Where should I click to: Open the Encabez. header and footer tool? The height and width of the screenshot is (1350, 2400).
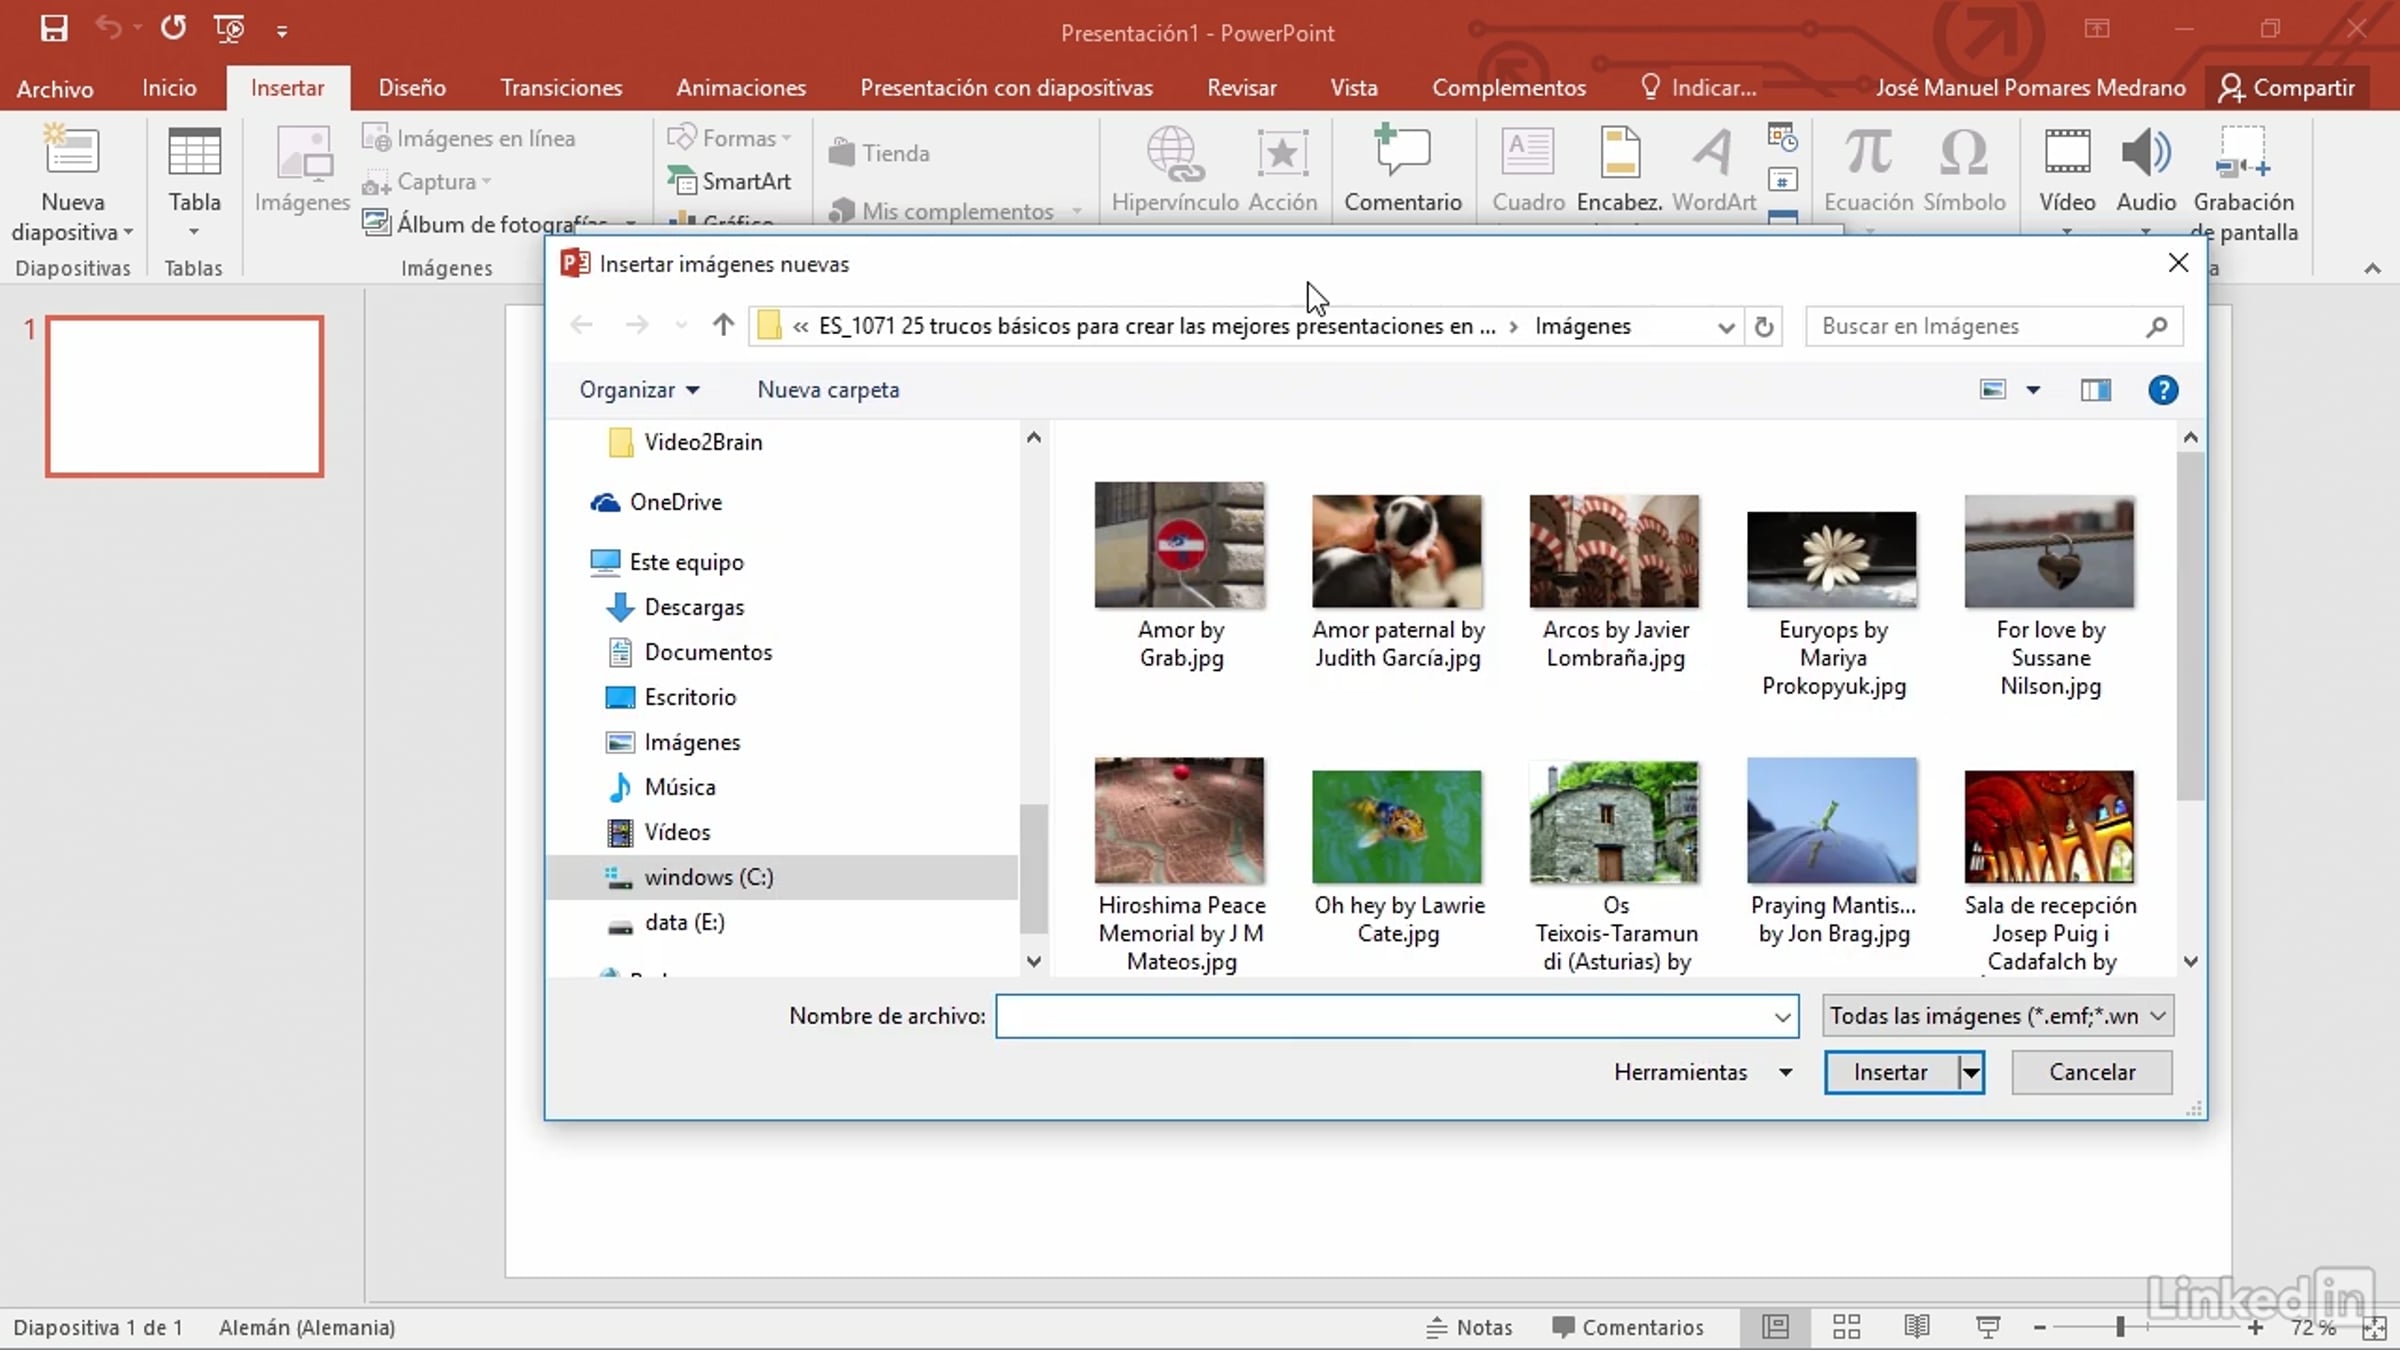click(x=1619, y=168)
